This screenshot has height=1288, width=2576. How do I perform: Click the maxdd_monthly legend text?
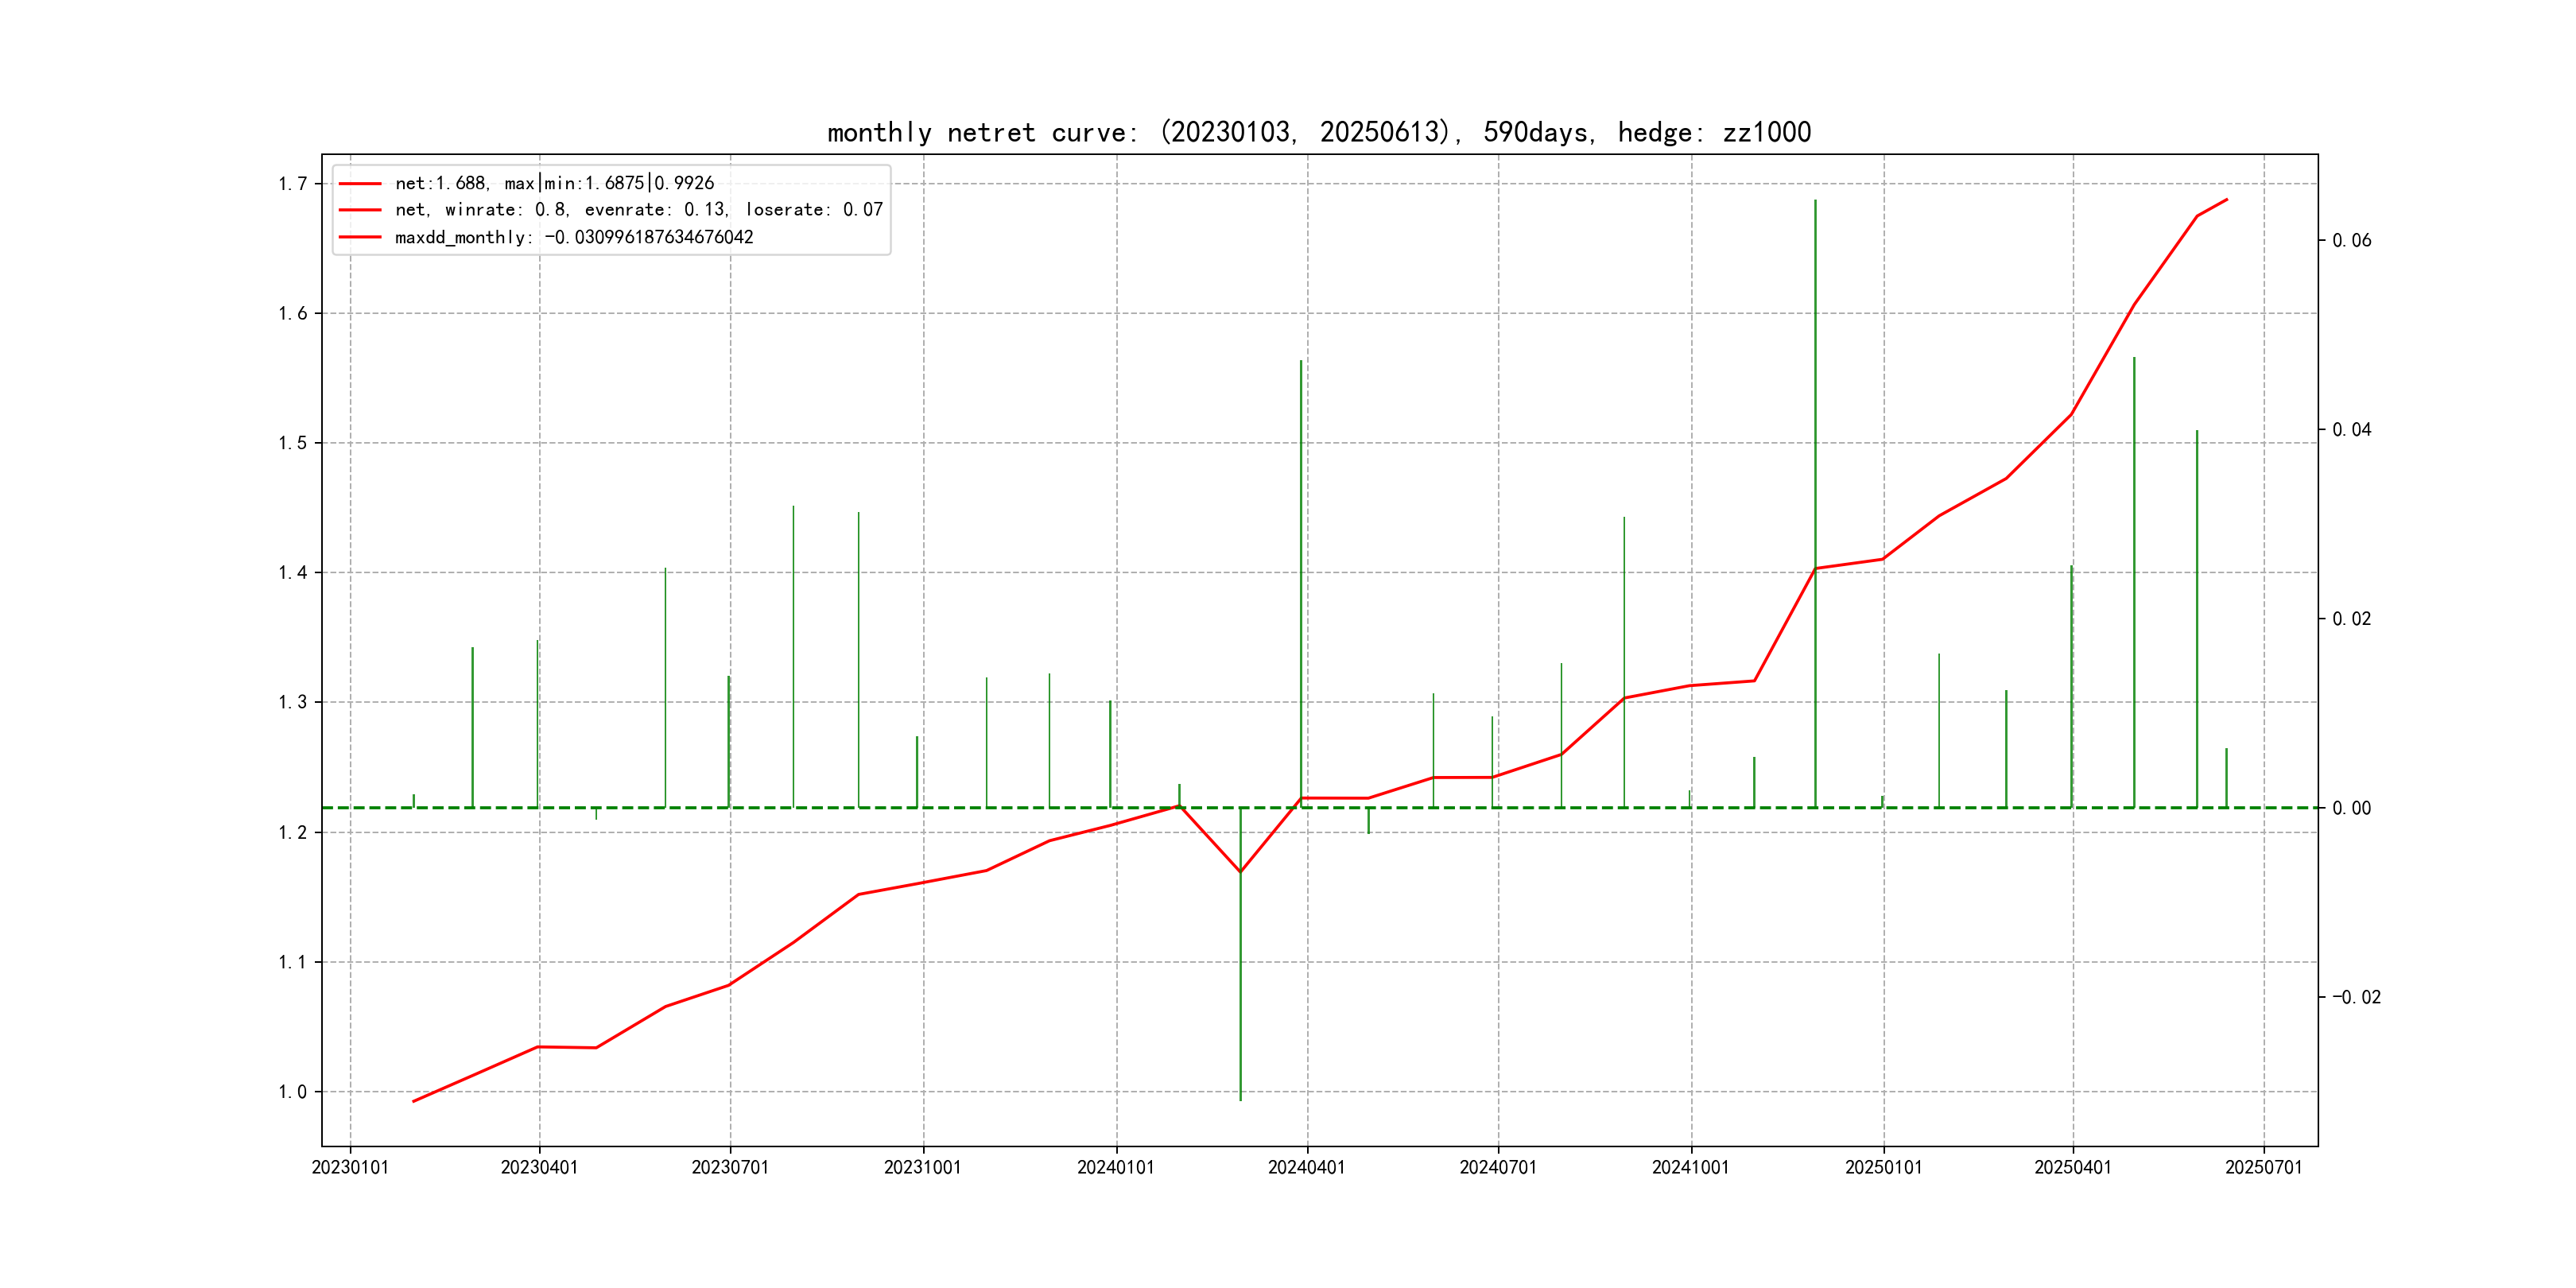[574, 237]
